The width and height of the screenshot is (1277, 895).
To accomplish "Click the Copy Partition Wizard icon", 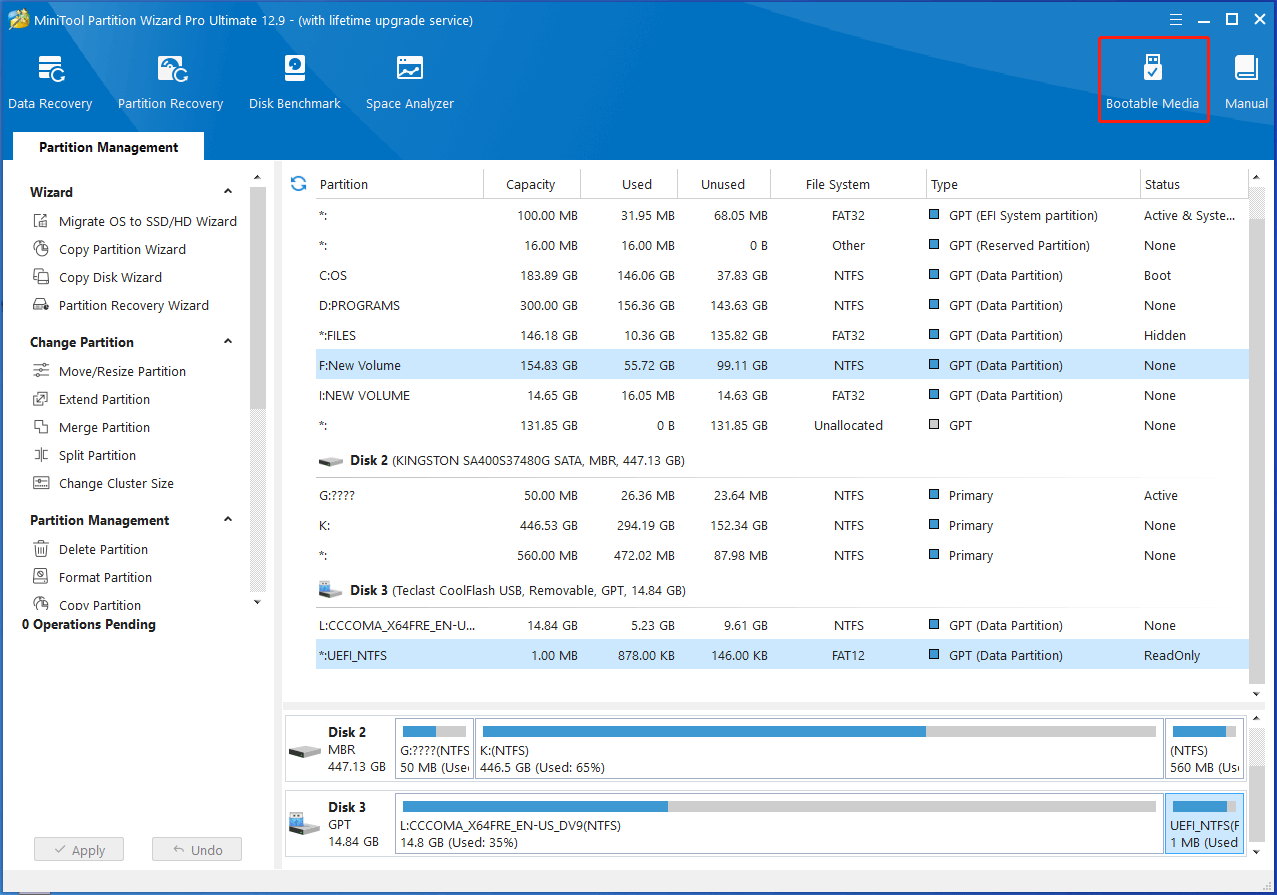I will pyautogui.click(x=41, y=249).
